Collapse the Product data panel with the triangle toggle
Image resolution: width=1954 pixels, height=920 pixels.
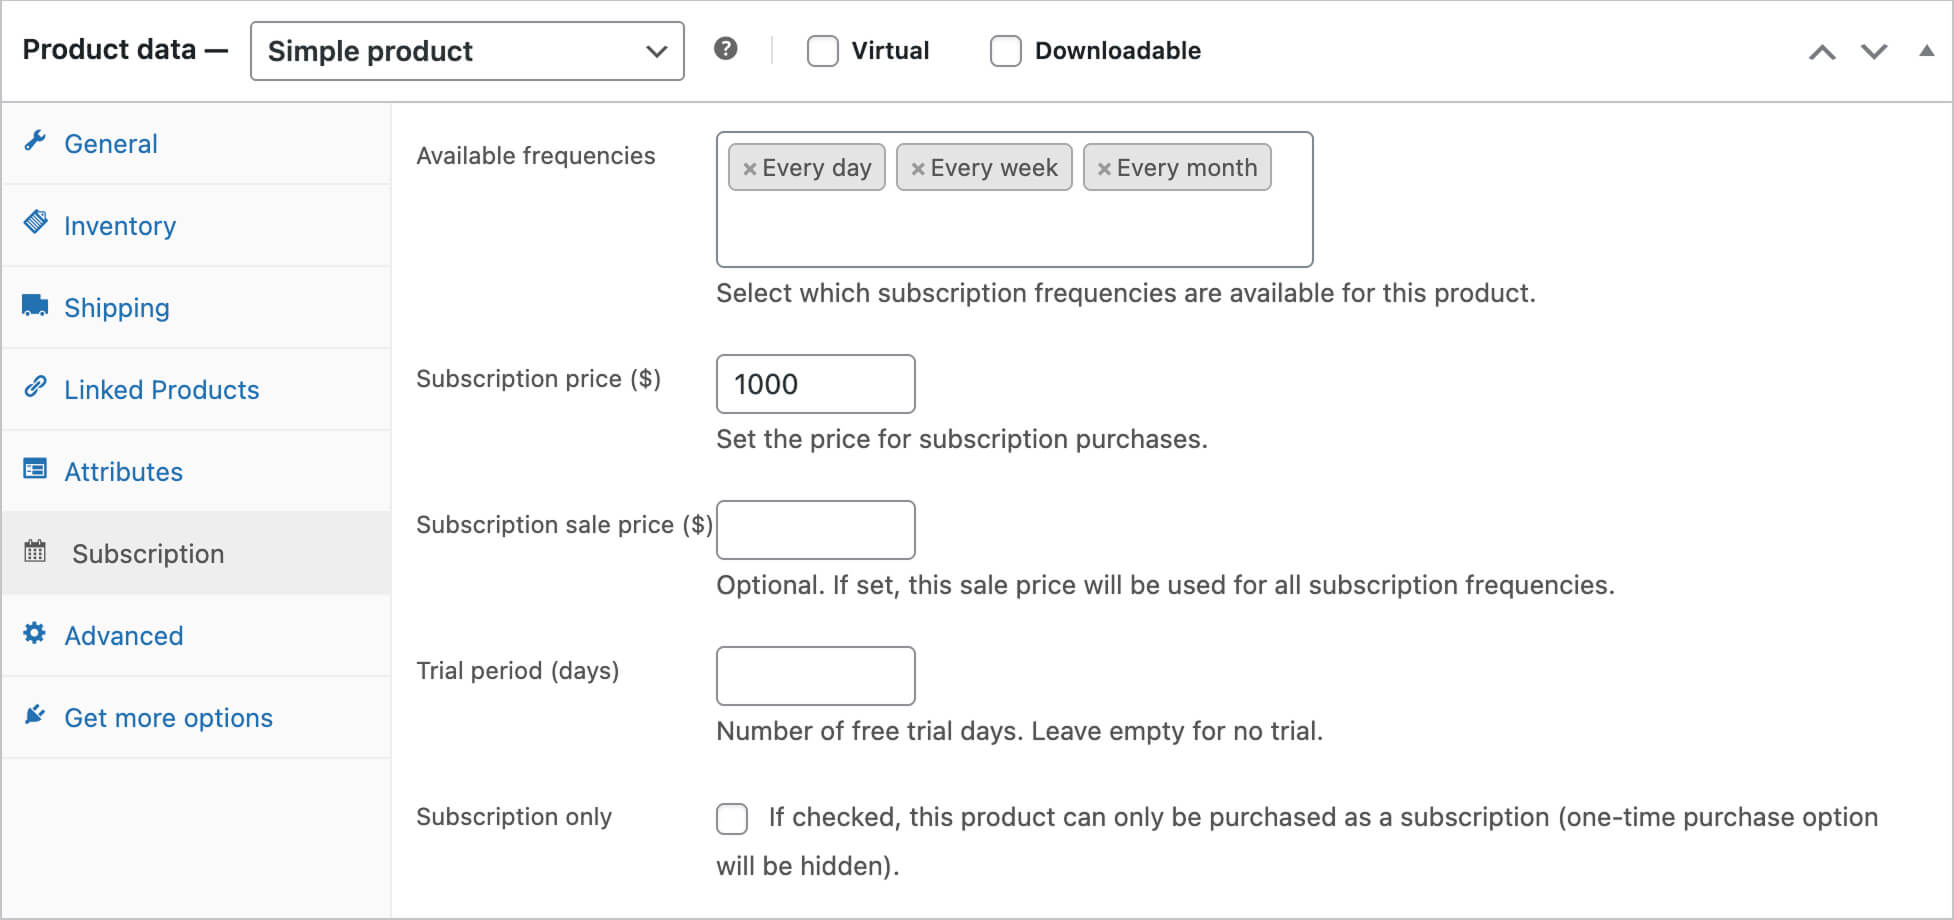pos(1926,51)
